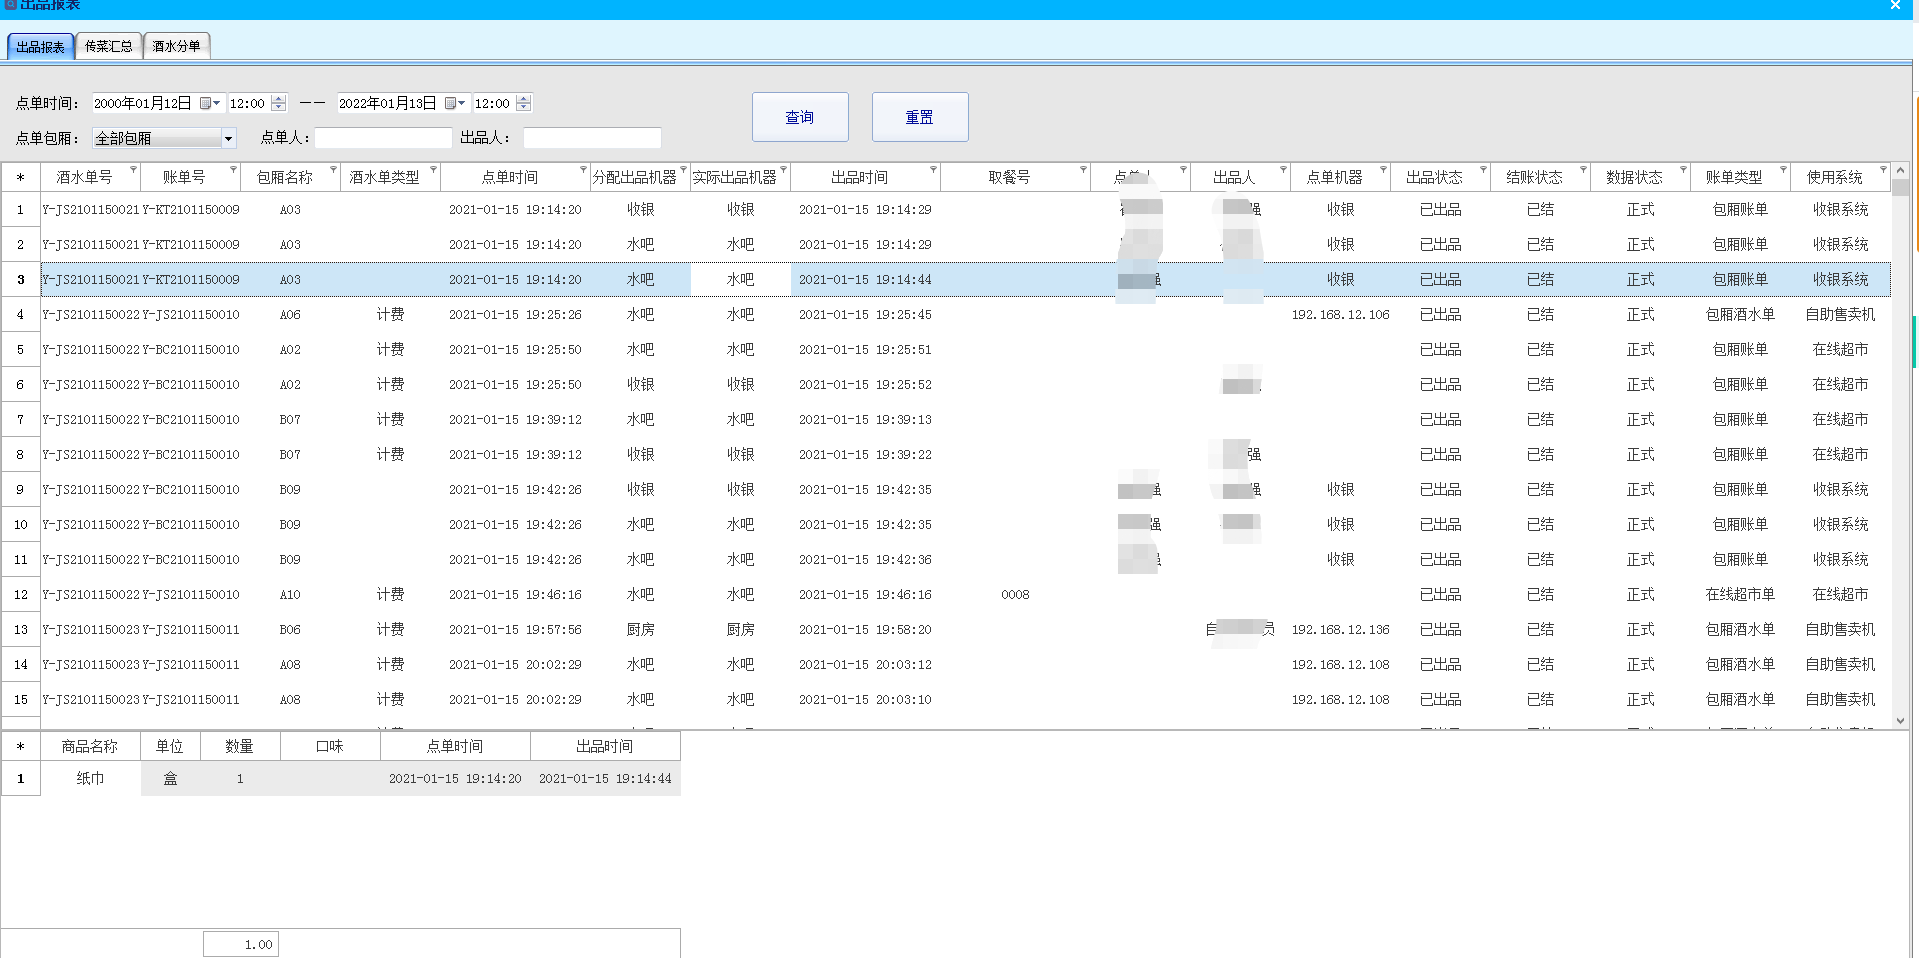Open the start date calendar dropdown
This screenshot has height=958, width=1919.
[x=210, y=103]
